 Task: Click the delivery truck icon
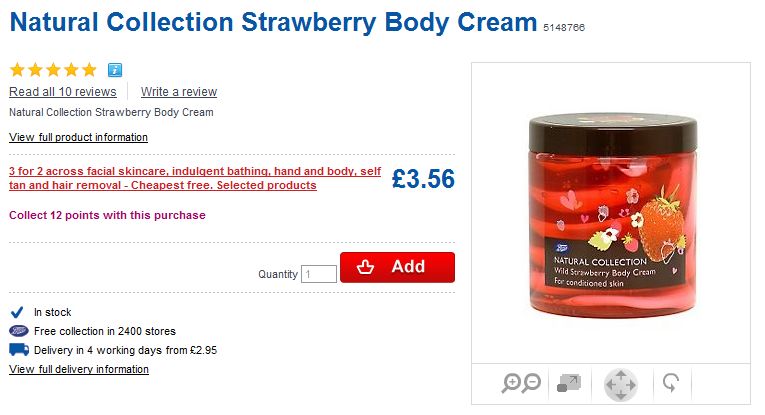(18, 350)
